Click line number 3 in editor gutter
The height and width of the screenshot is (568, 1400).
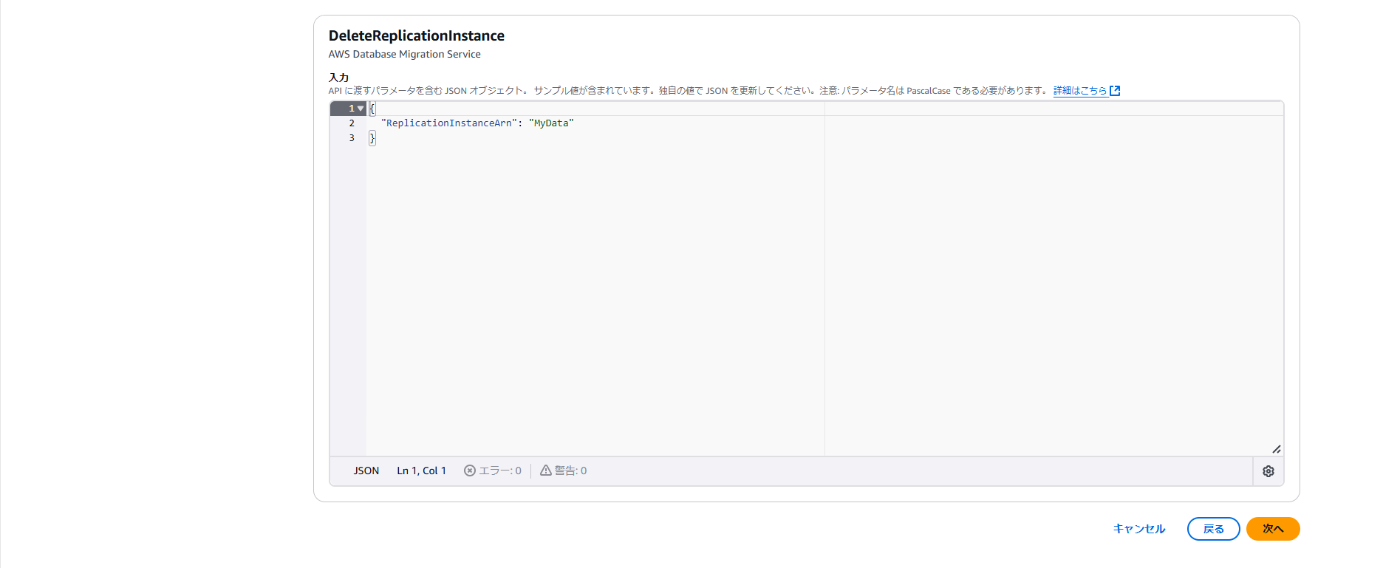pos(351,138)
